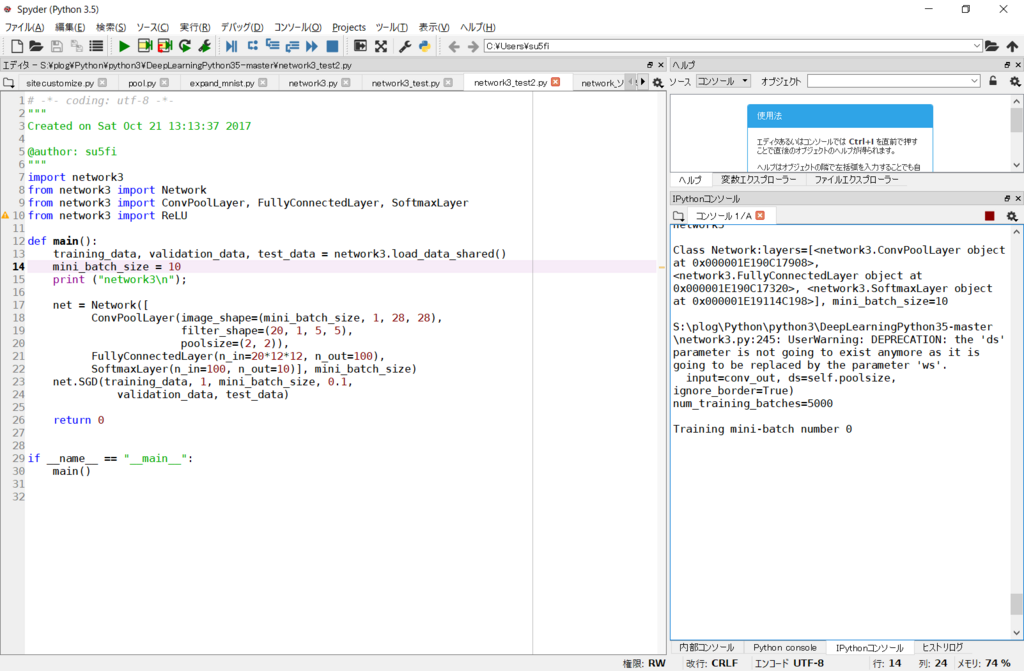Open the 検索 menu
1024x671 pixels.
[x=110, y=27]
